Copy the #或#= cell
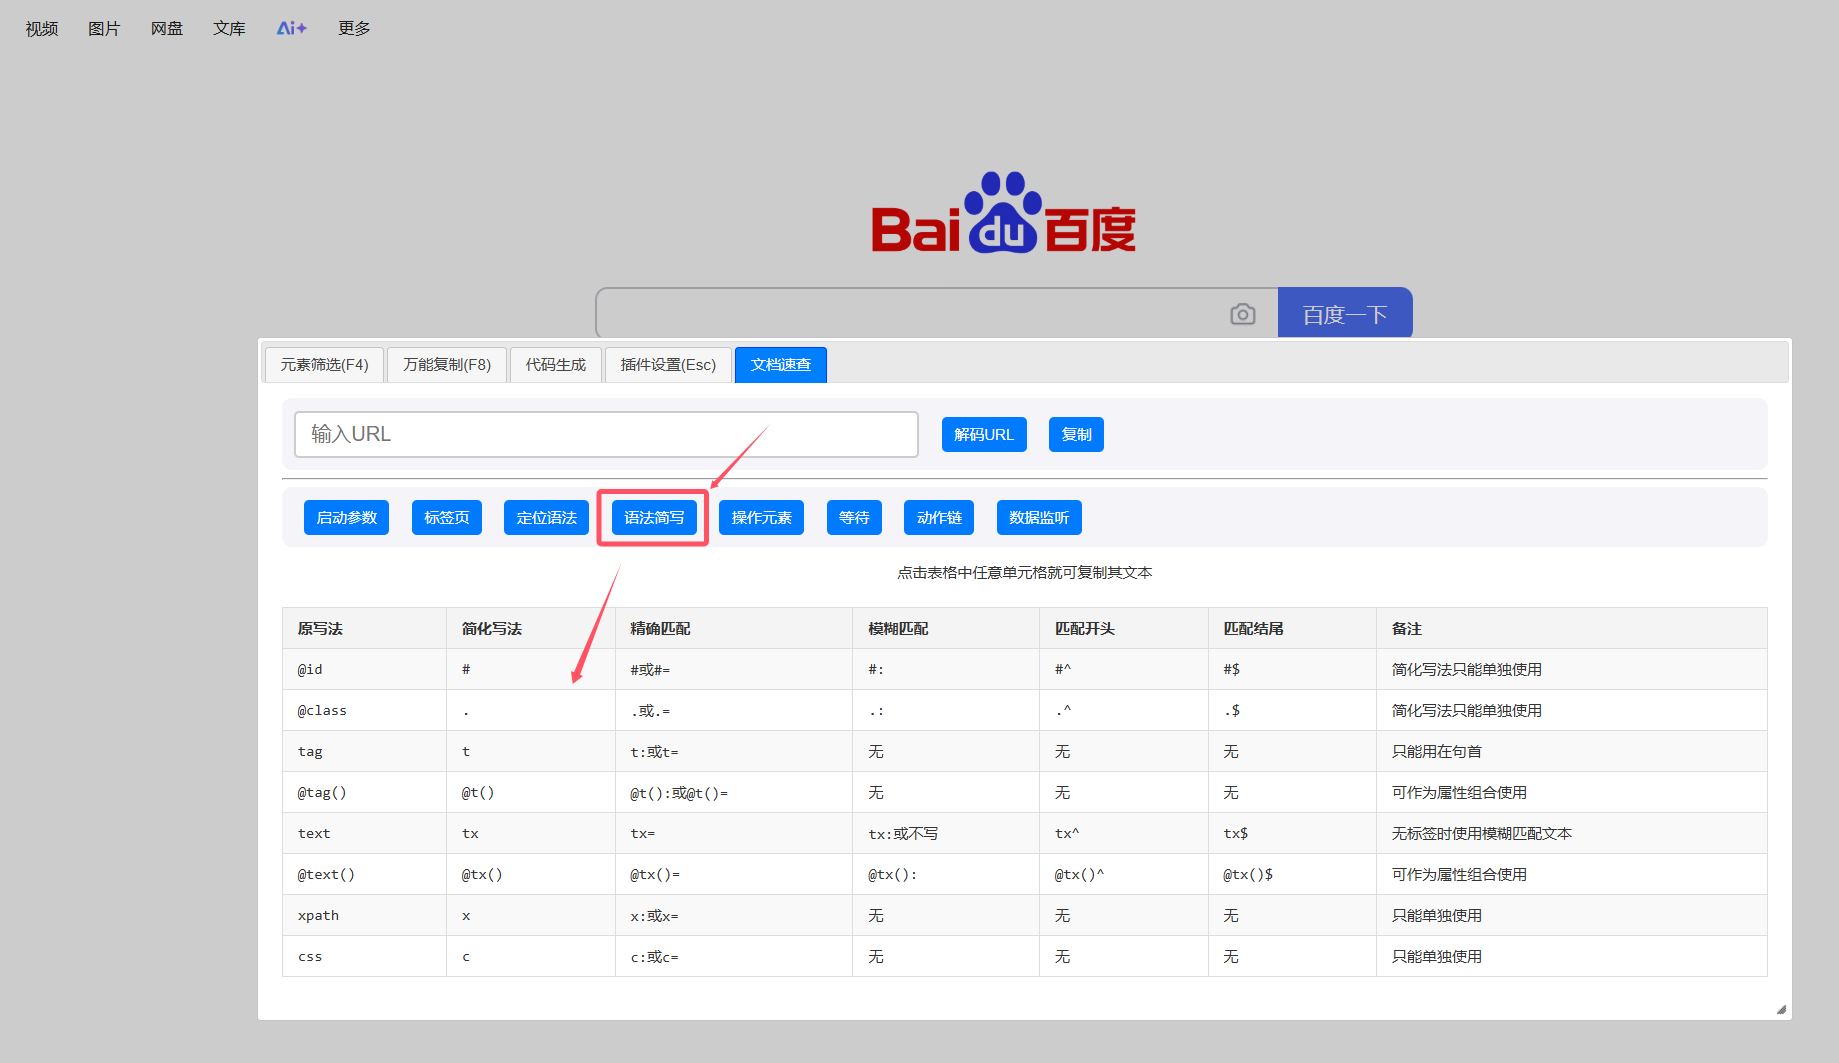 733,669
